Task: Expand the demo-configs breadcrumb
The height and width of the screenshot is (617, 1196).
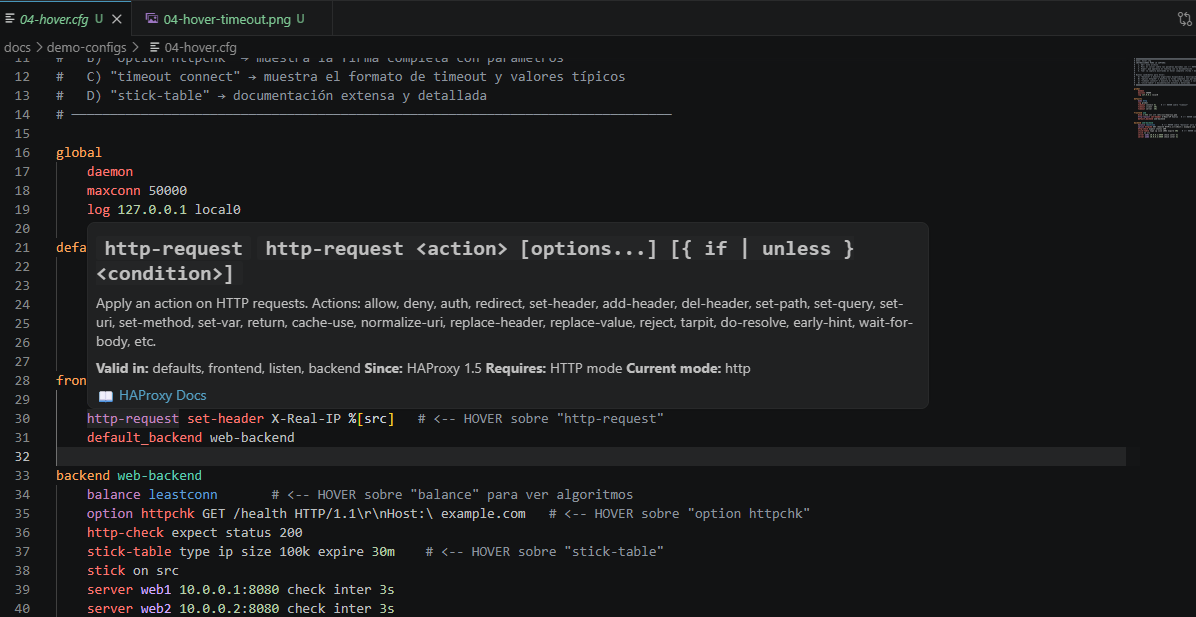Action: pyautogui.click(x=84, y=46)
